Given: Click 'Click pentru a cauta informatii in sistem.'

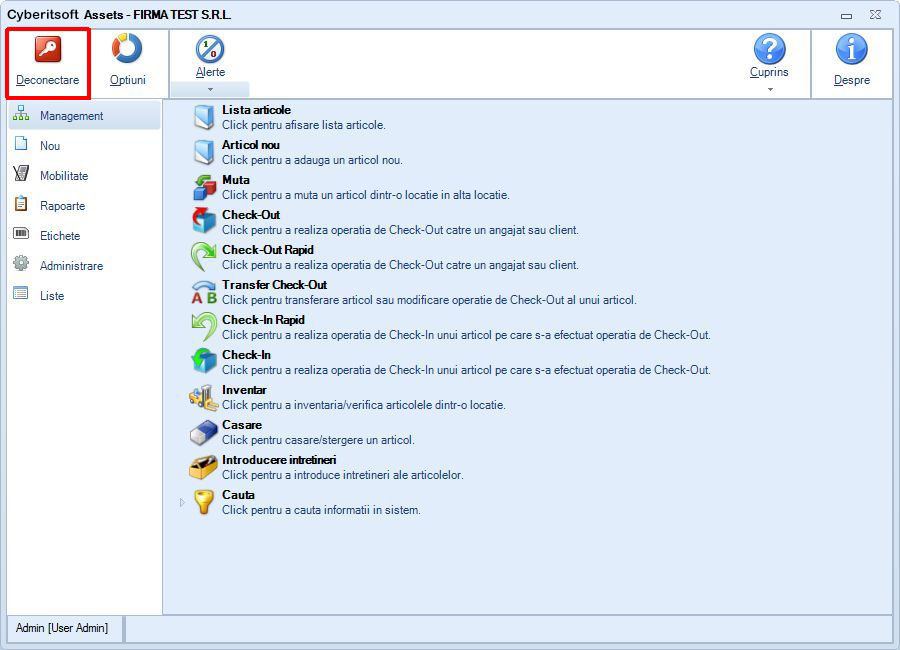Looking at the screenshot, I should coord(321,510).
